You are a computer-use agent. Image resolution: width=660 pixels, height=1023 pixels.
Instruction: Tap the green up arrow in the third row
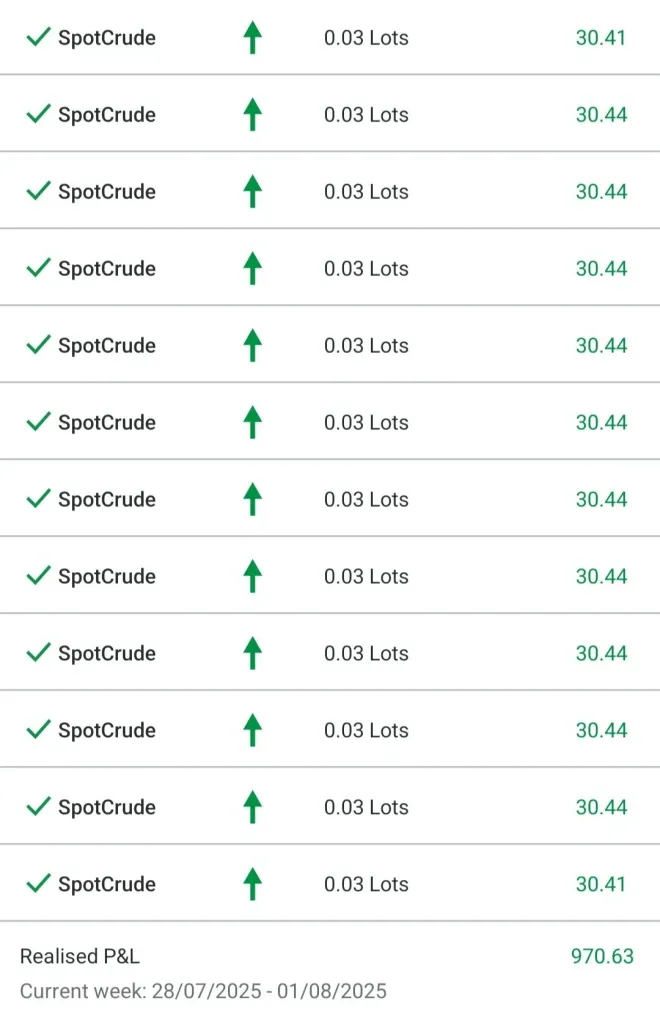point(253,192)
